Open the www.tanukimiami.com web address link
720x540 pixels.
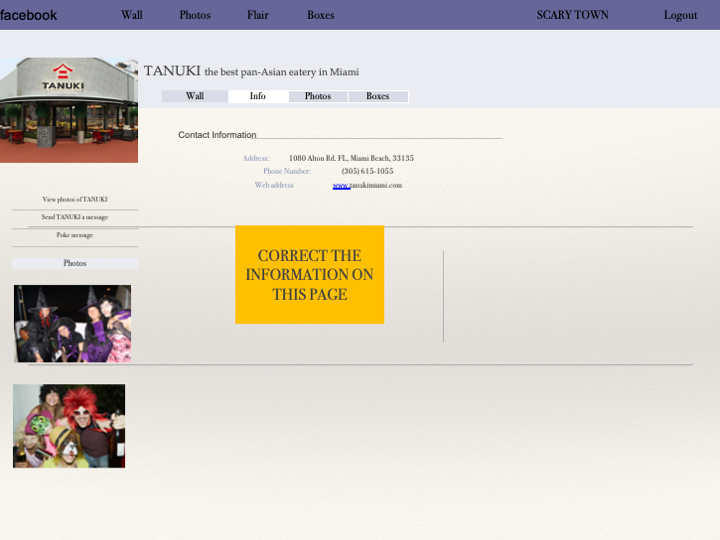367,185
